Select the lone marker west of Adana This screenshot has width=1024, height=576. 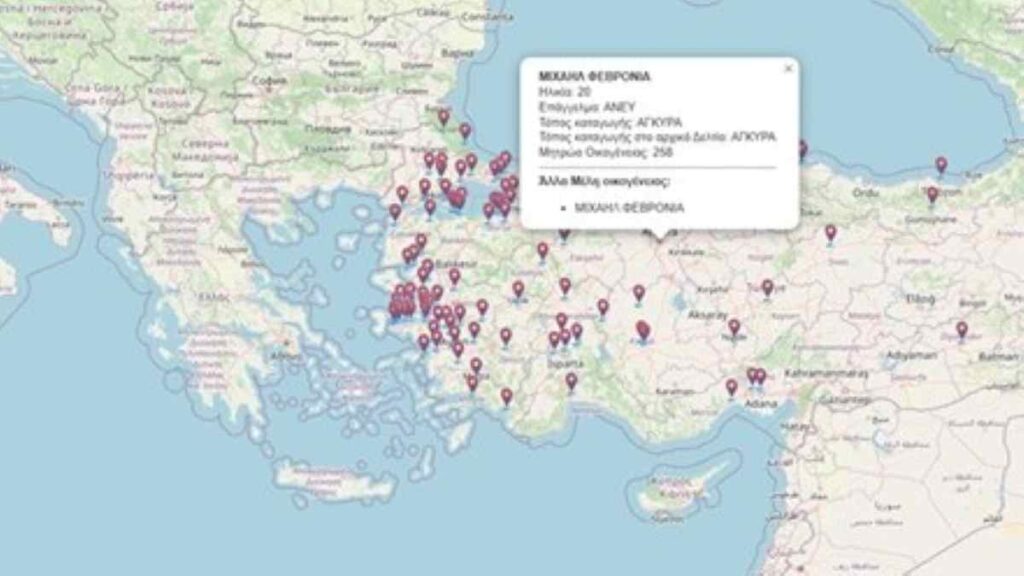click(731, 386)
